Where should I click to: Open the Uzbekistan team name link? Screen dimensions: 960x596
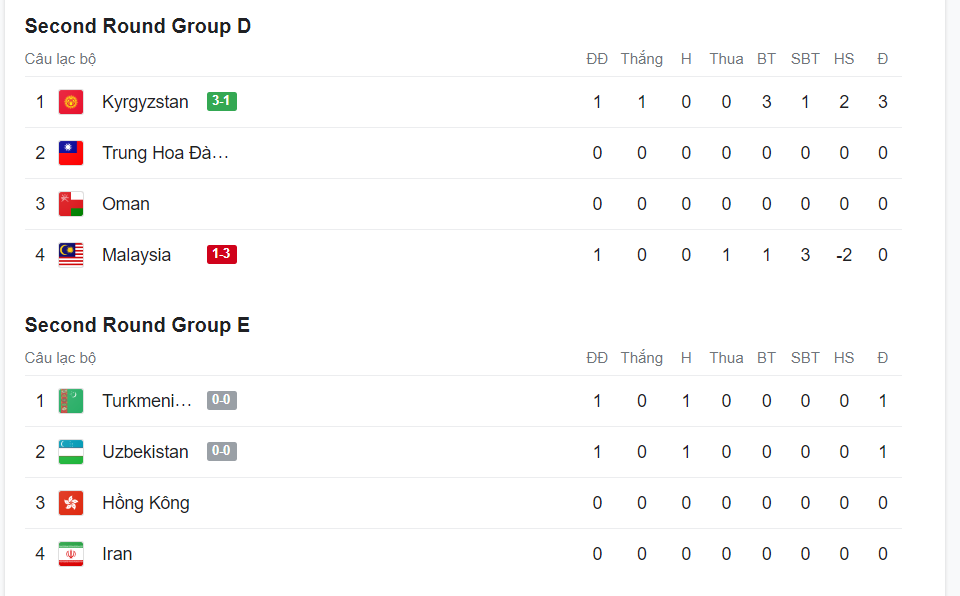pyautogui.click(x=145, y=452)
